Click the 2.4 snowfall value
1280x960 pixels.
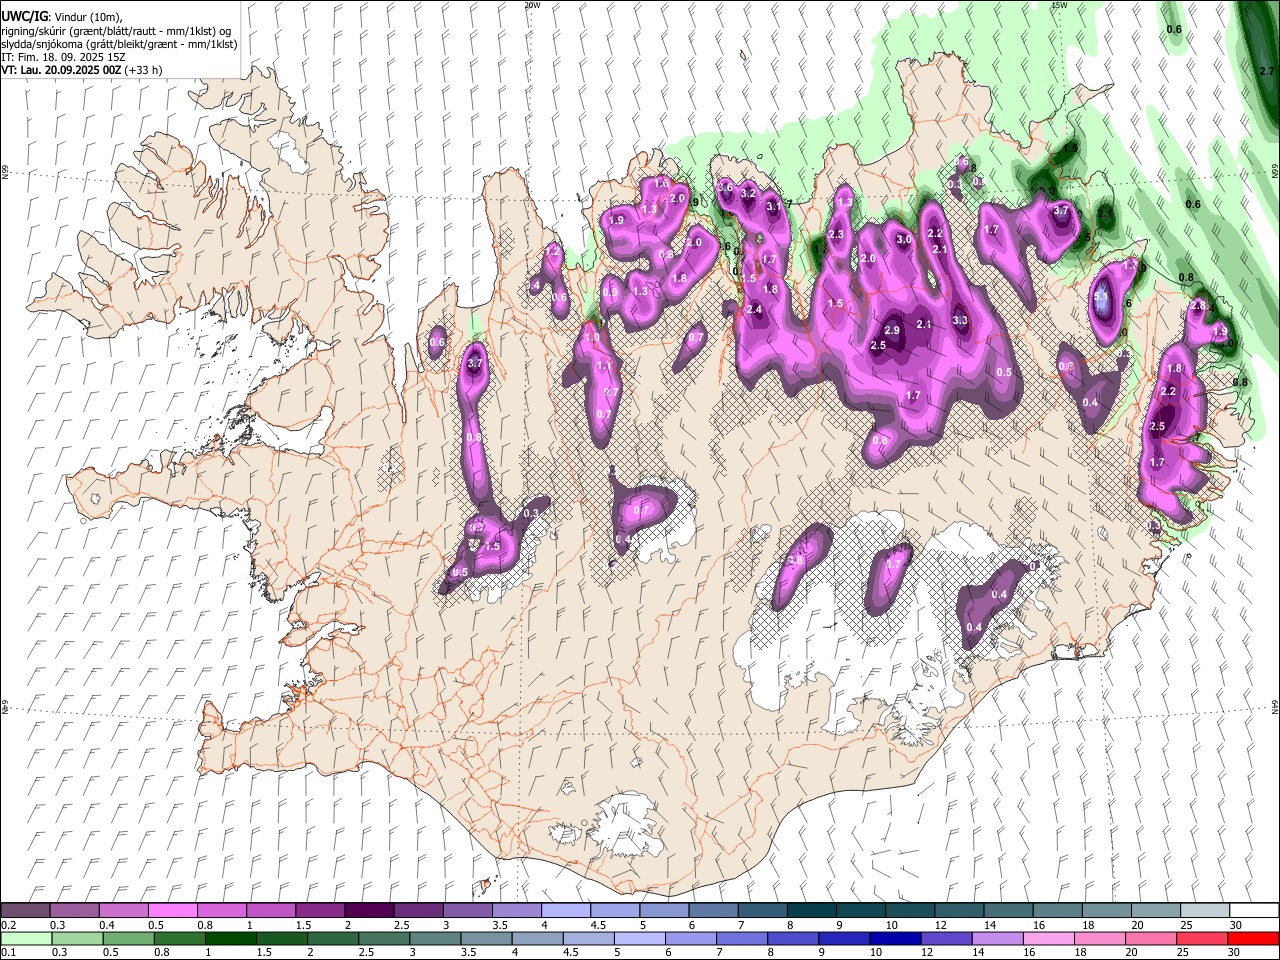(x=754, y=309)
